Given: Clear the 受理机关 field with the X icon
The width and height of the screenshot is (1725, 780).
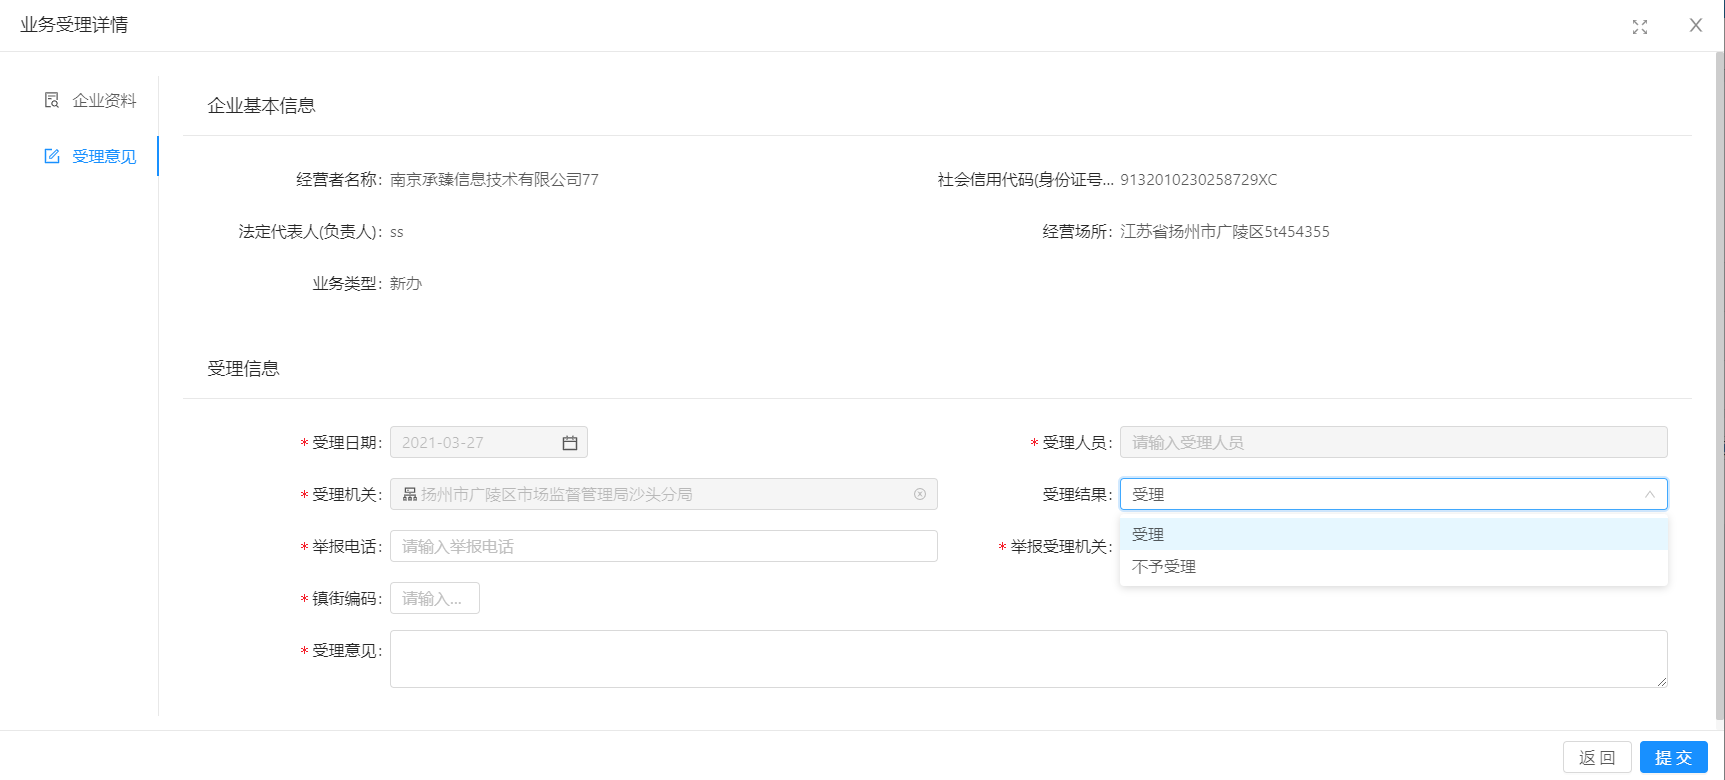Looking at the screenshot, I should (920, 494).
